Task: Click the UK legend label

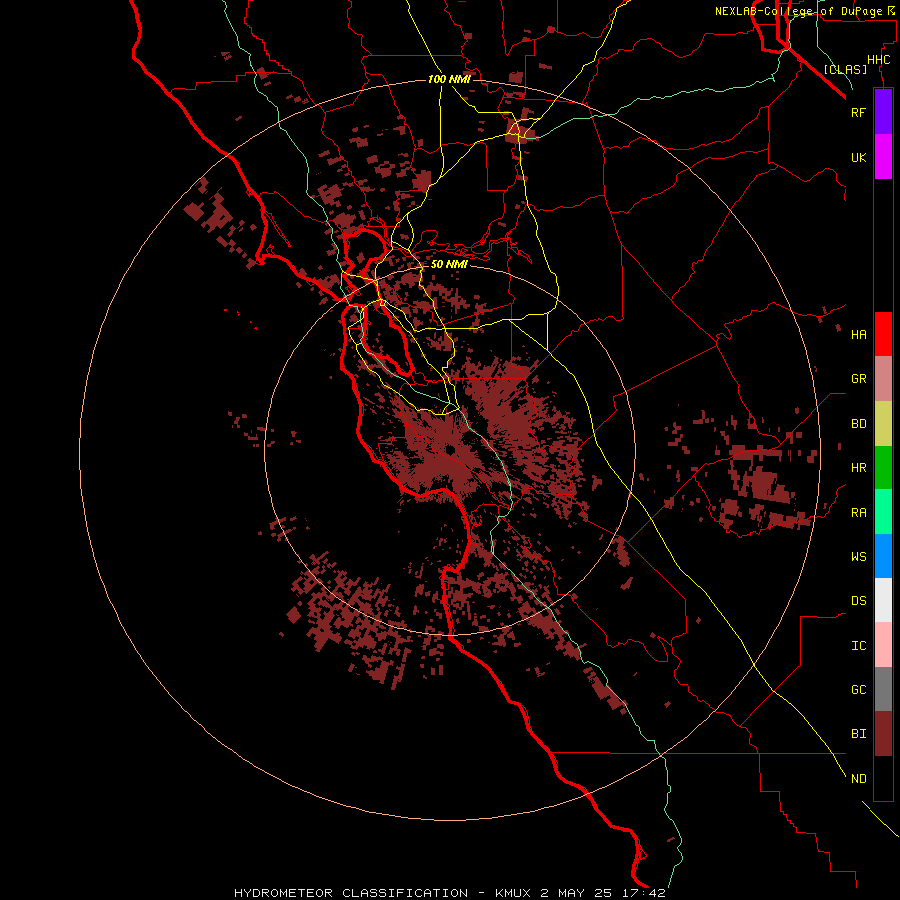Action: click(x=858, y=157)
